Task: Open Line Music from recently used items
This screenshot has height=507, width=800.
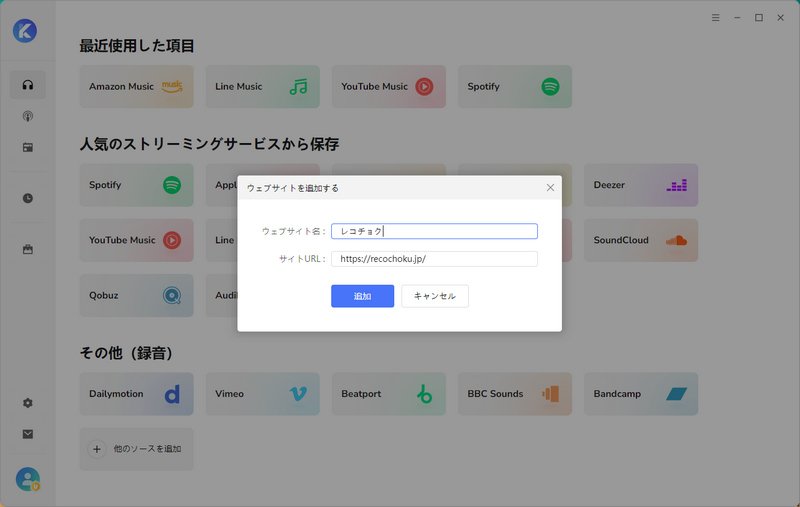Action: [x=263, y=86]
